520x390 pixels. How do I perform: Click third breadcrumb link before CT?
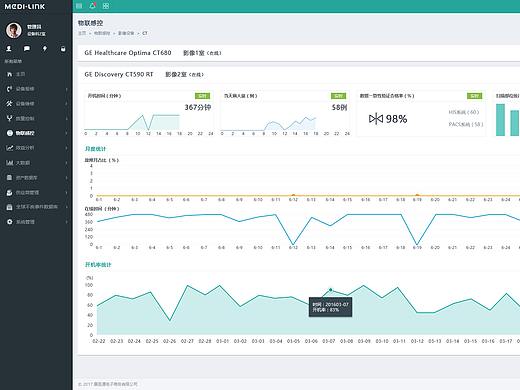tap(126, 33)
